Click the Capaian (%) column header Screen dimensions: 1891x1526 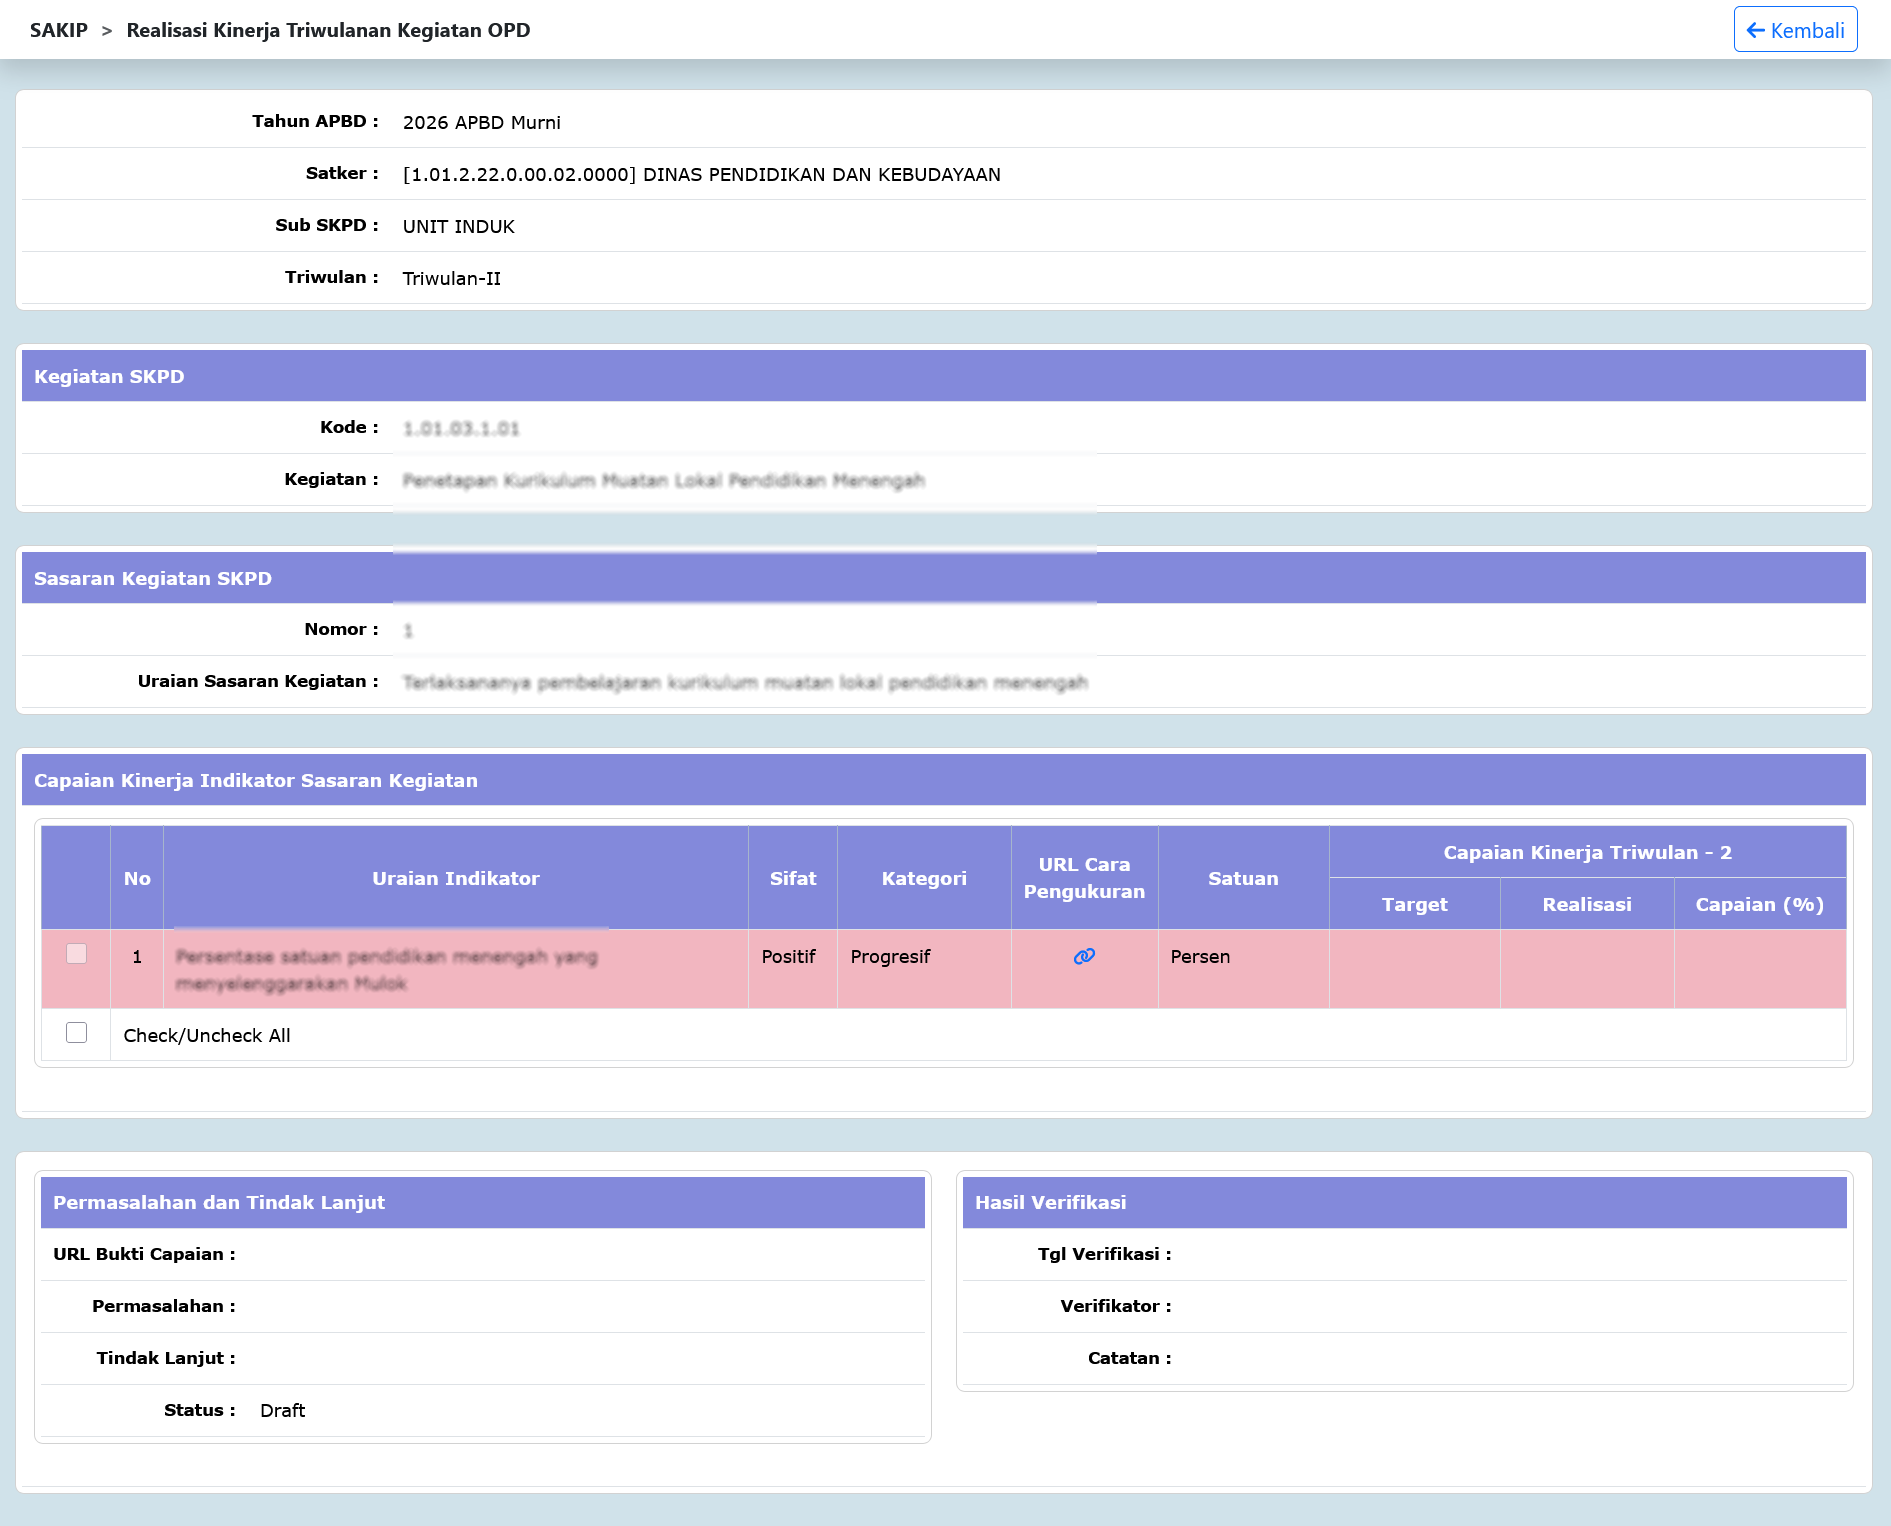[1760, 904]
